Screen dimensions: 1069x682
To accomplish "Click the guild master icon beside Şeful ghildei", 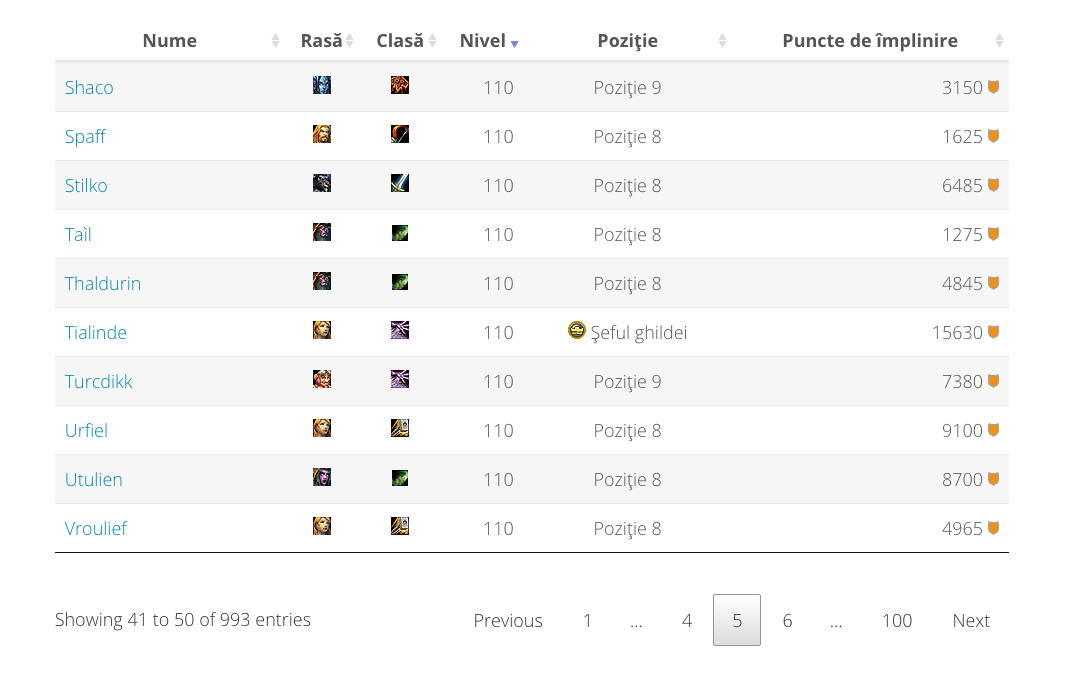I will point(576,331).
